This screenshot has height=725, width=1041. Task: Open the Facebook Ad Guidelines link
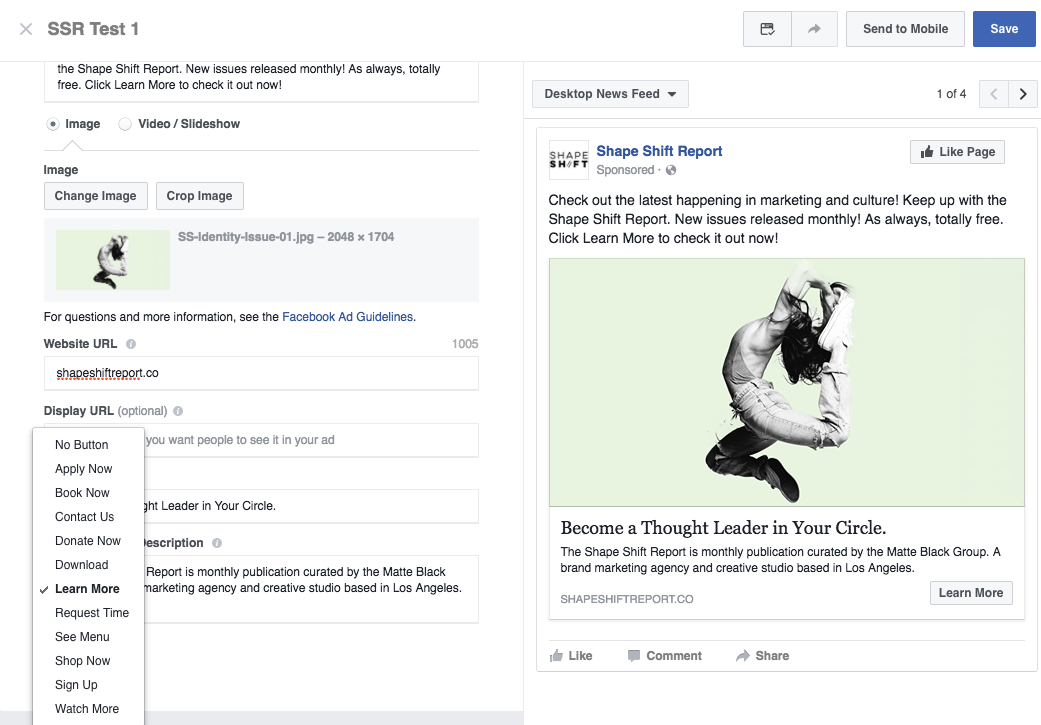(347, 317)
